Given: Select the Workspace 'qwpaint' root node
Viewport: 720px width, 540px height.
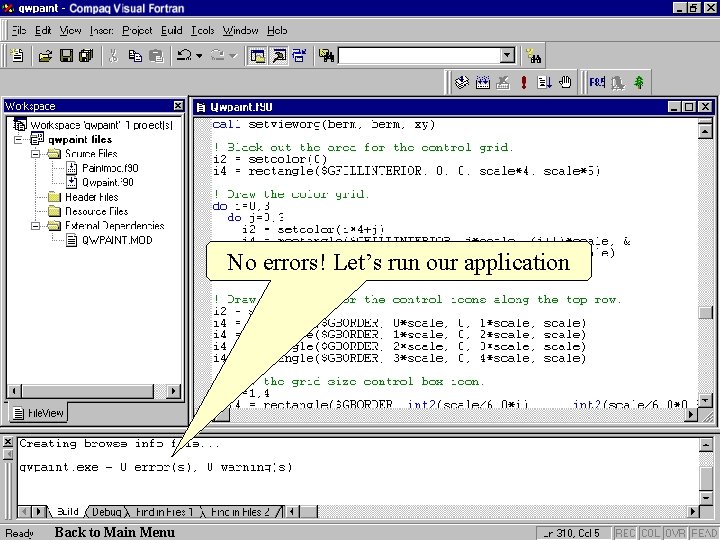Looking at the screenshot, I should [x=101, y=125].
